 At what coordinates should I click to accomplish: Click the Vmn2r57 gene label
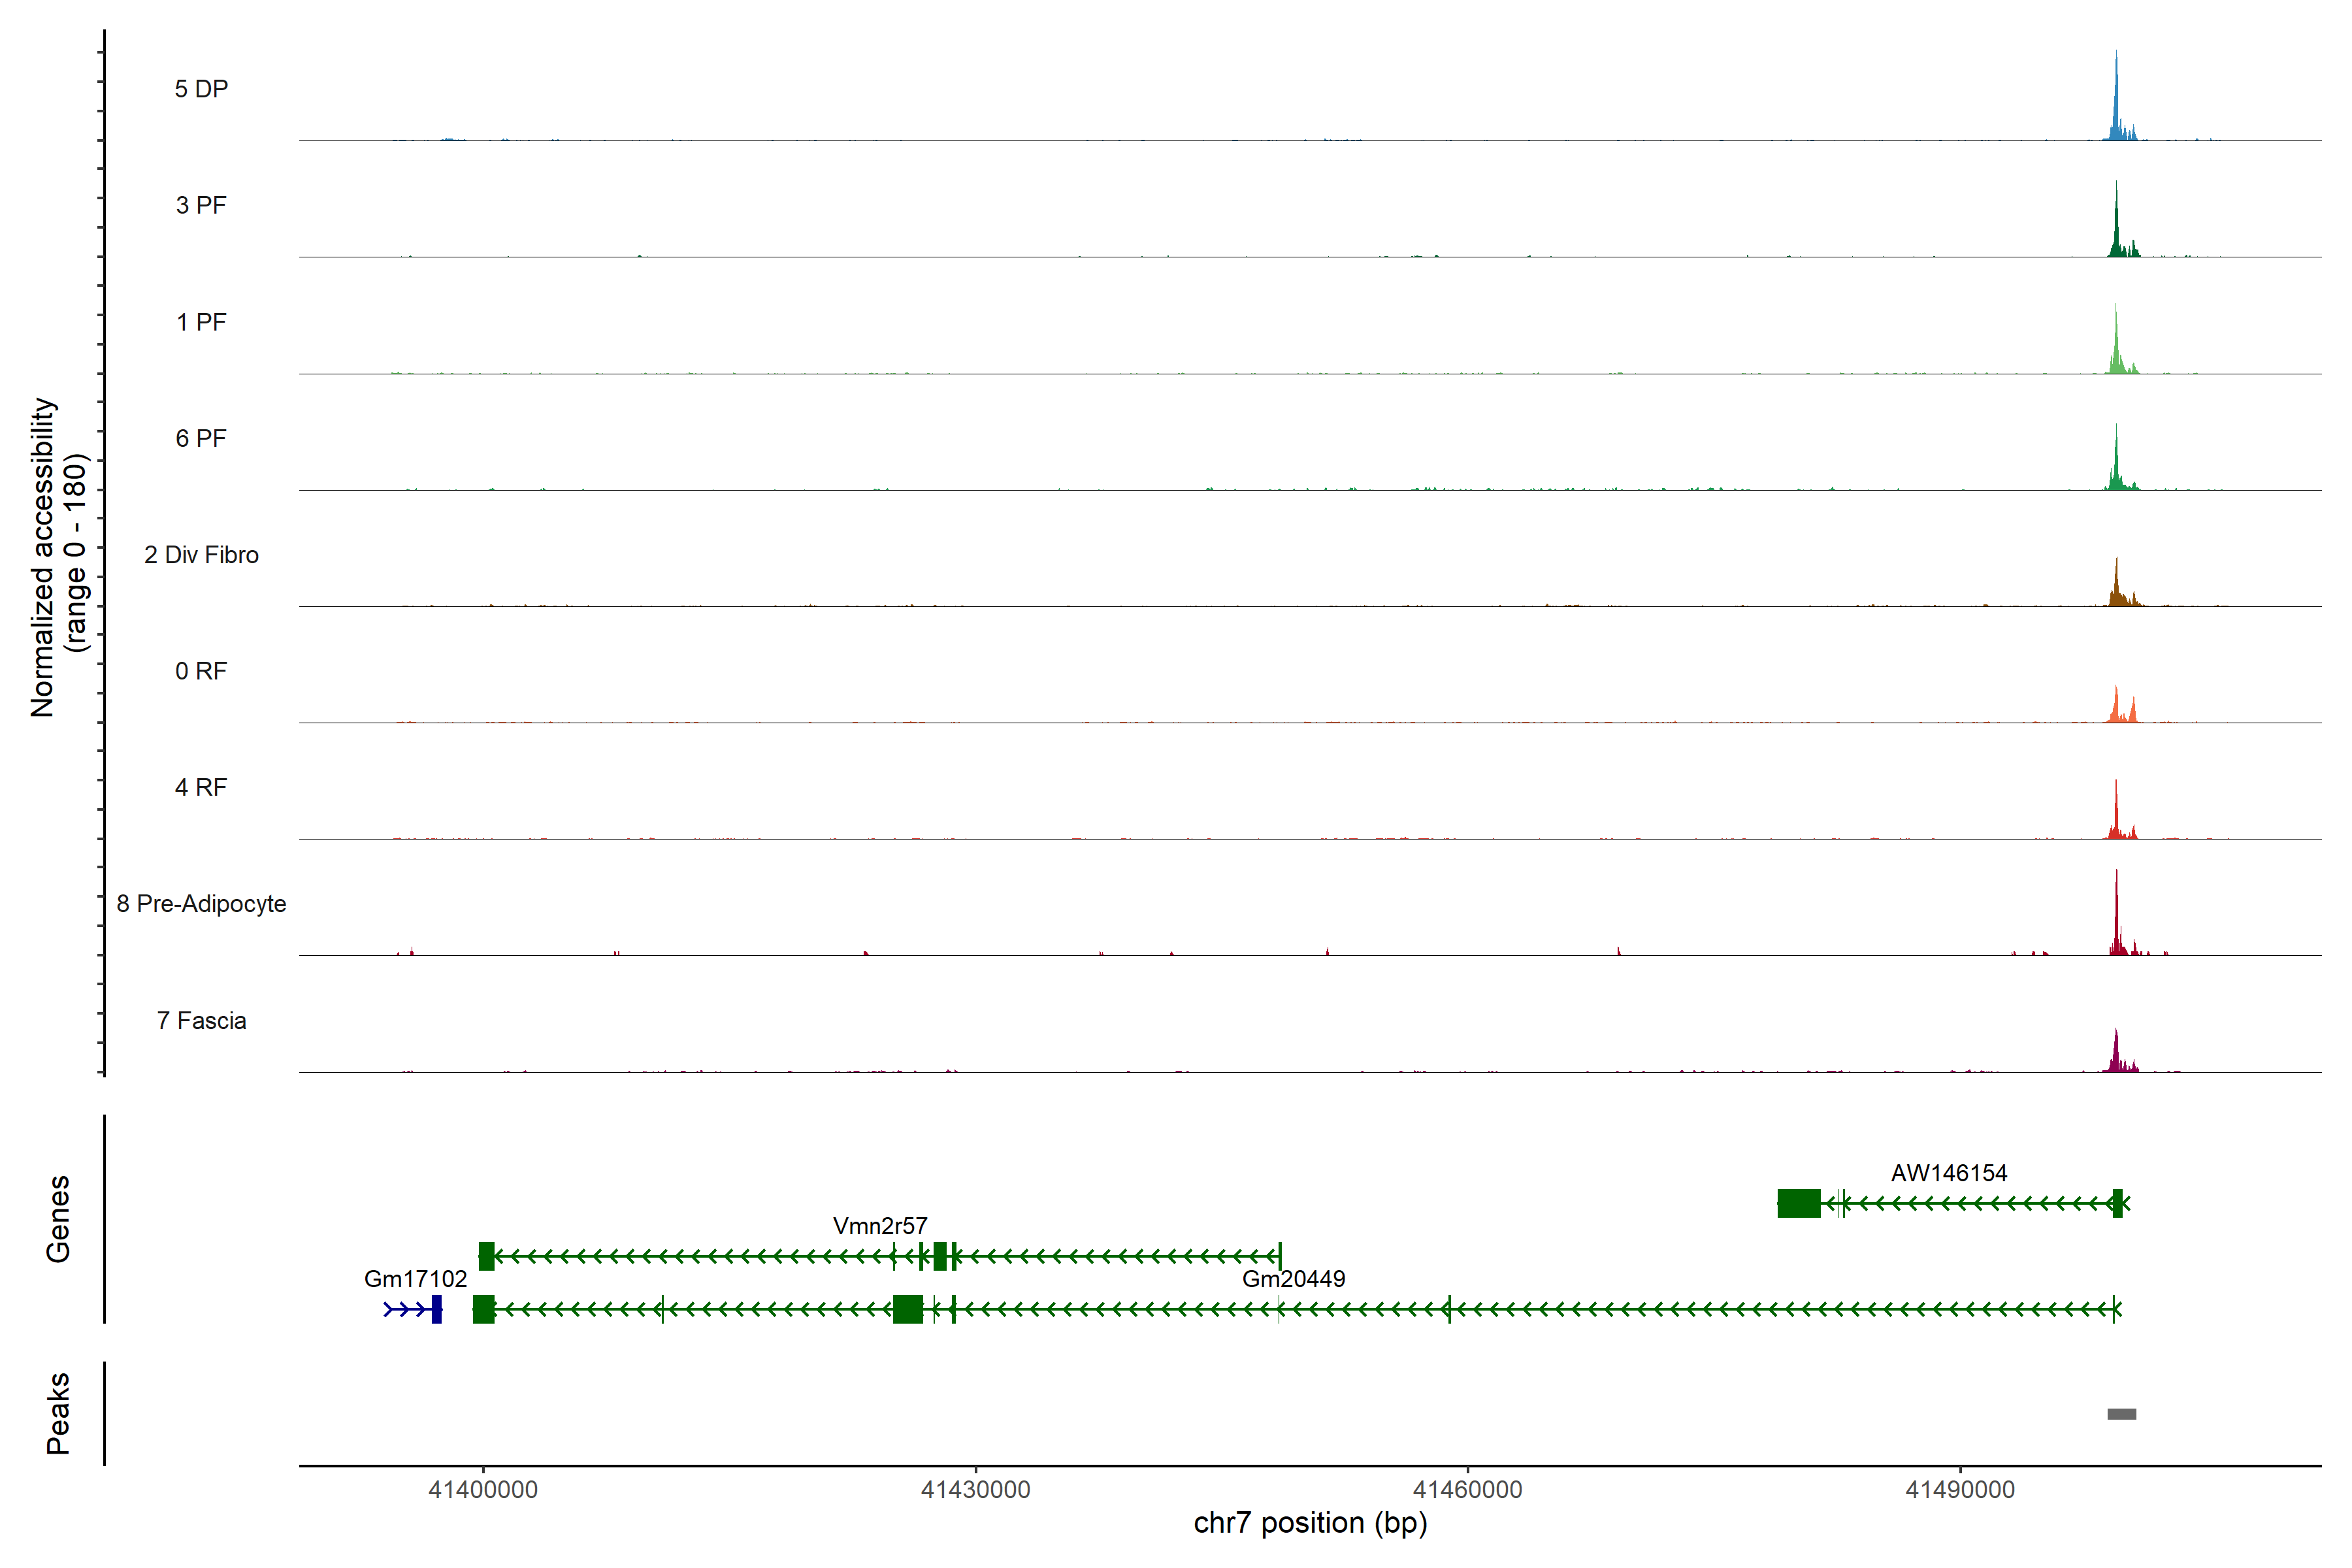[880, 1226]
